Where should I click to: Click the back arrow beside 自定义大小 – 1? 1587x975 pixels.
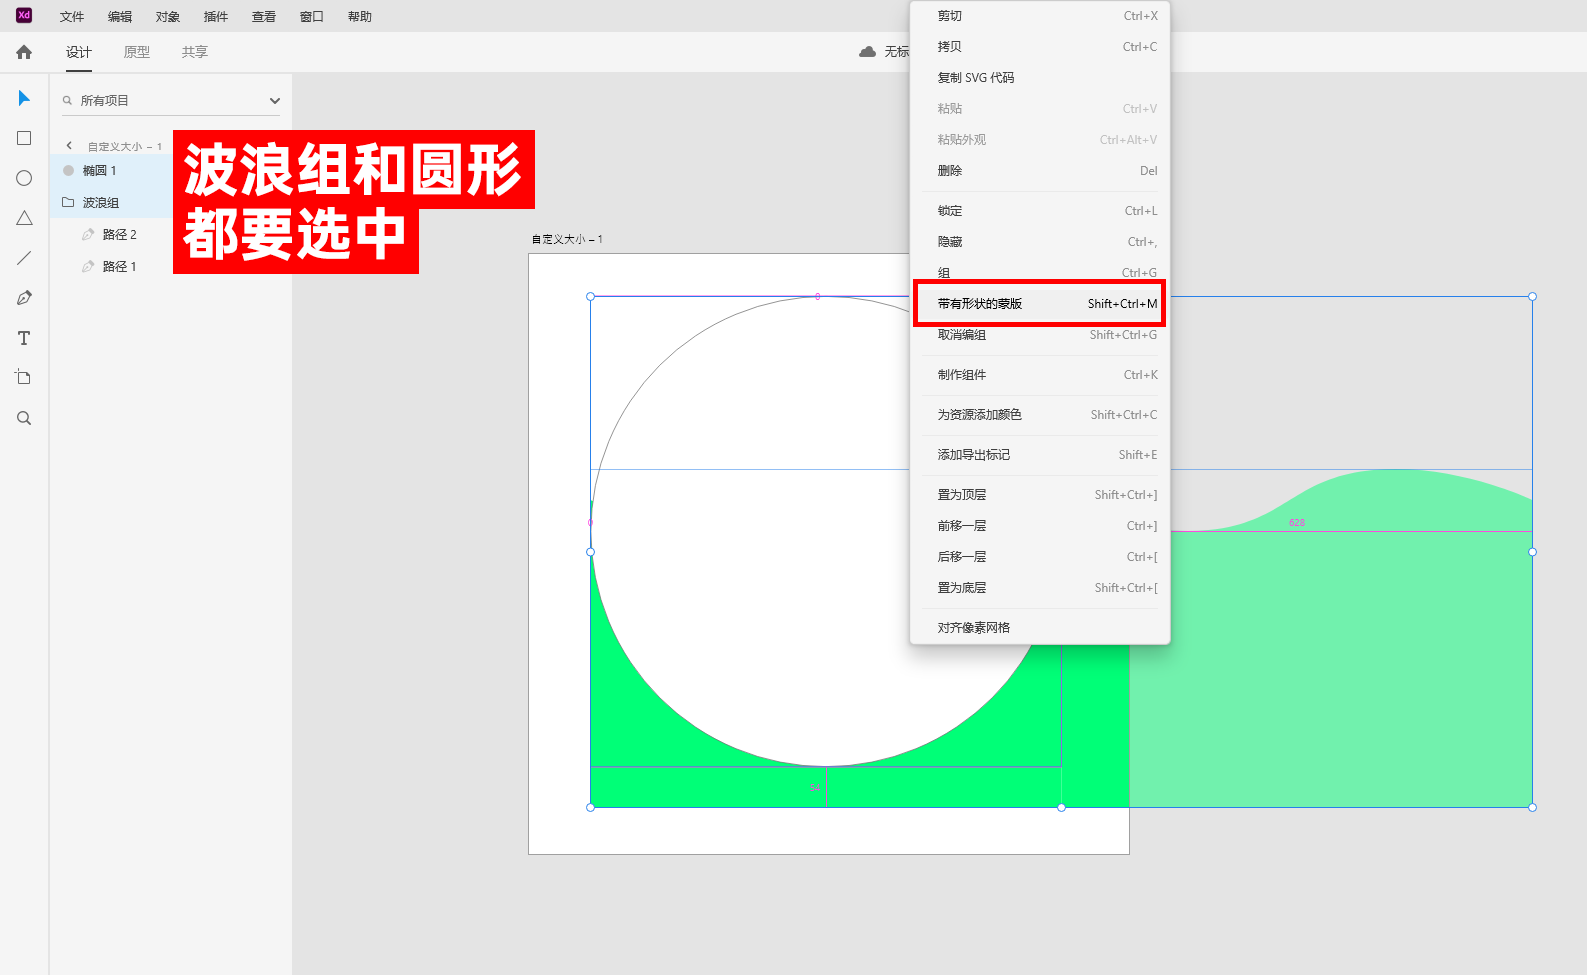click(x=69, y=146)
